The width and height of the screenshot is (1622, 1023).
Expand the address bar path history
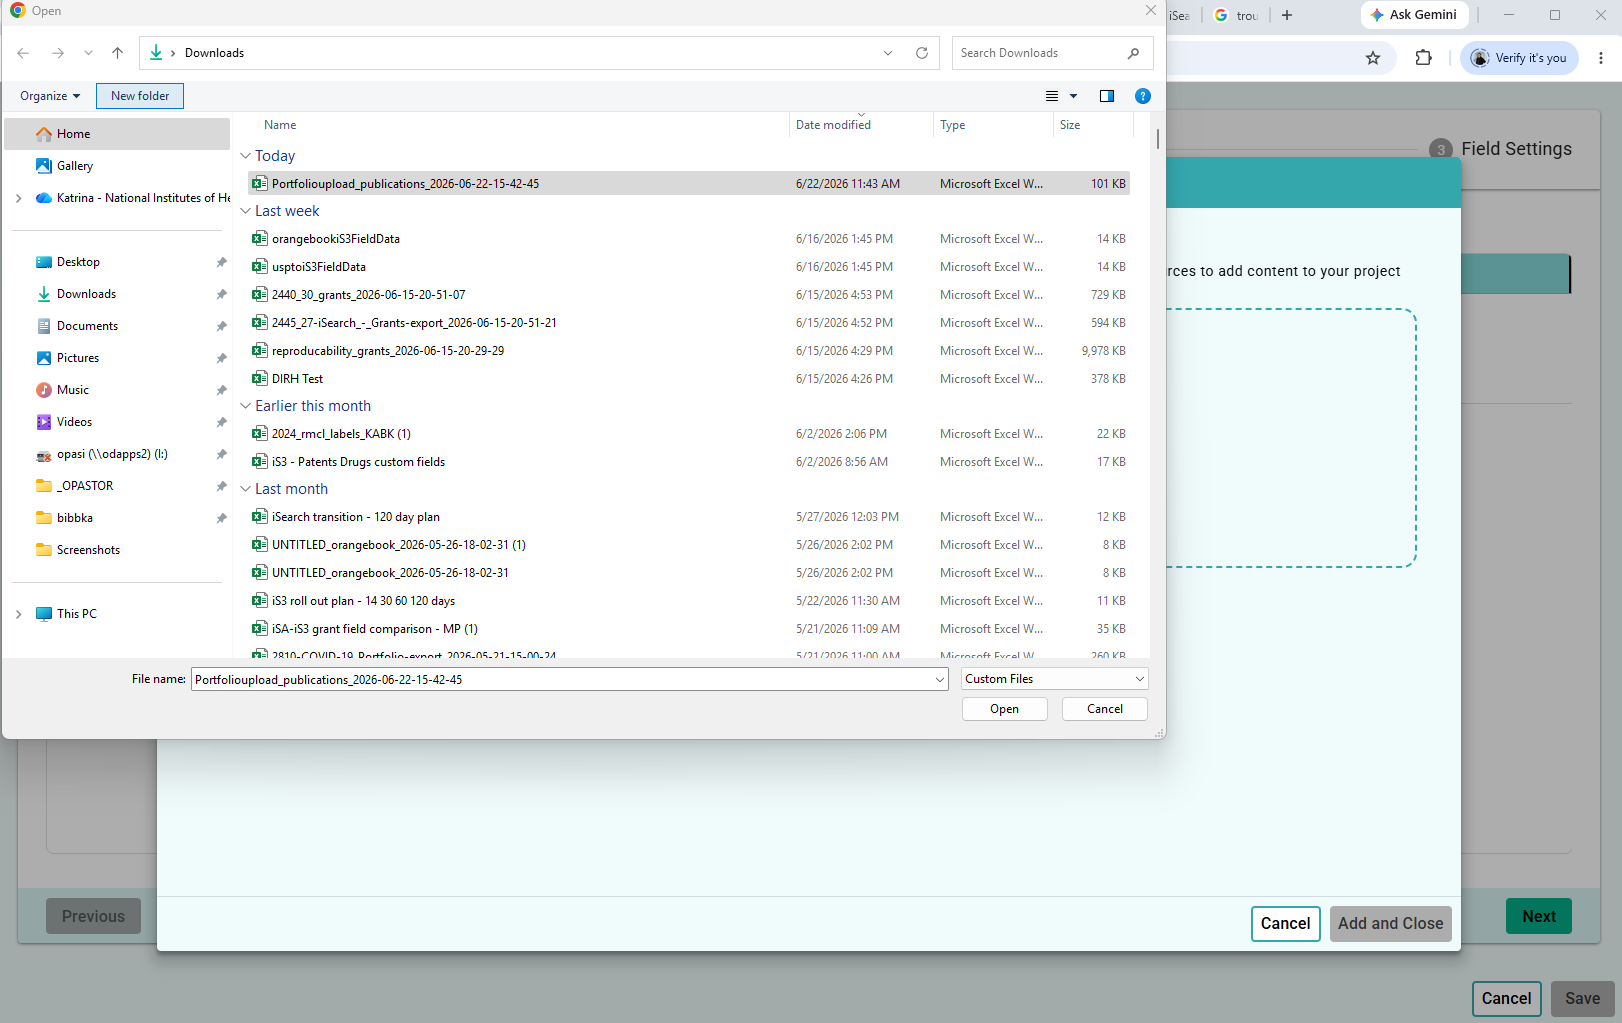pos(888,53)
